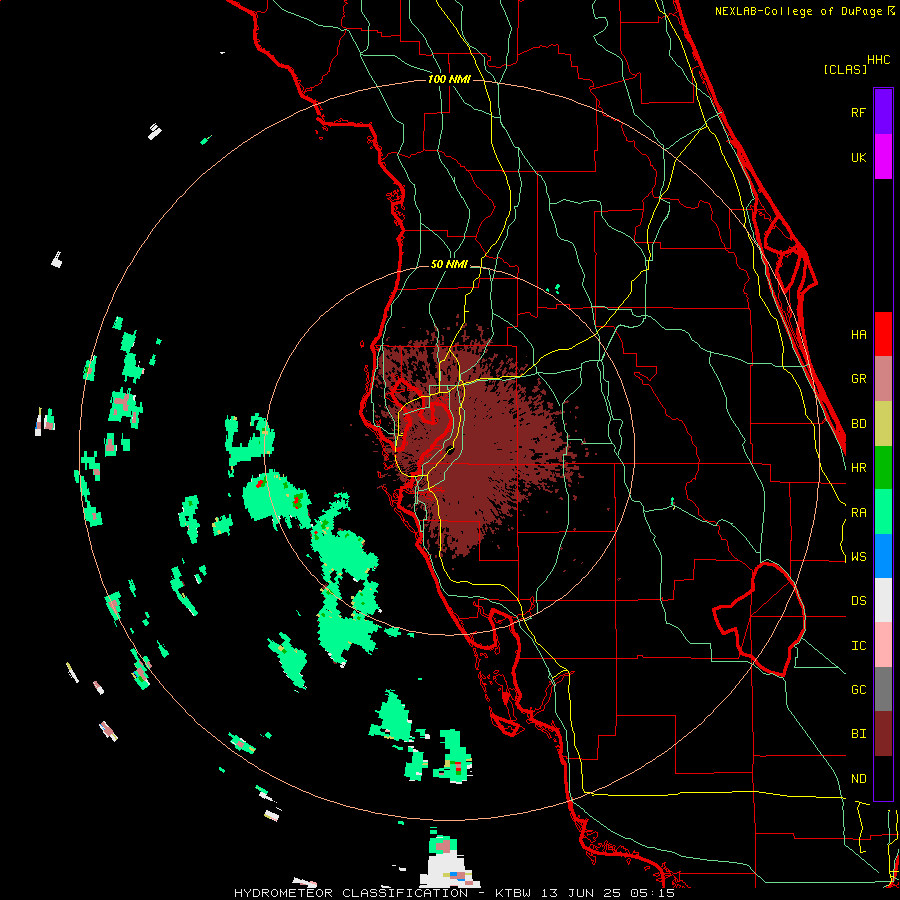The height and width of the screenshot is (900, 900).
Task: Select the "HA" legend label
Action: click(858, 335)
